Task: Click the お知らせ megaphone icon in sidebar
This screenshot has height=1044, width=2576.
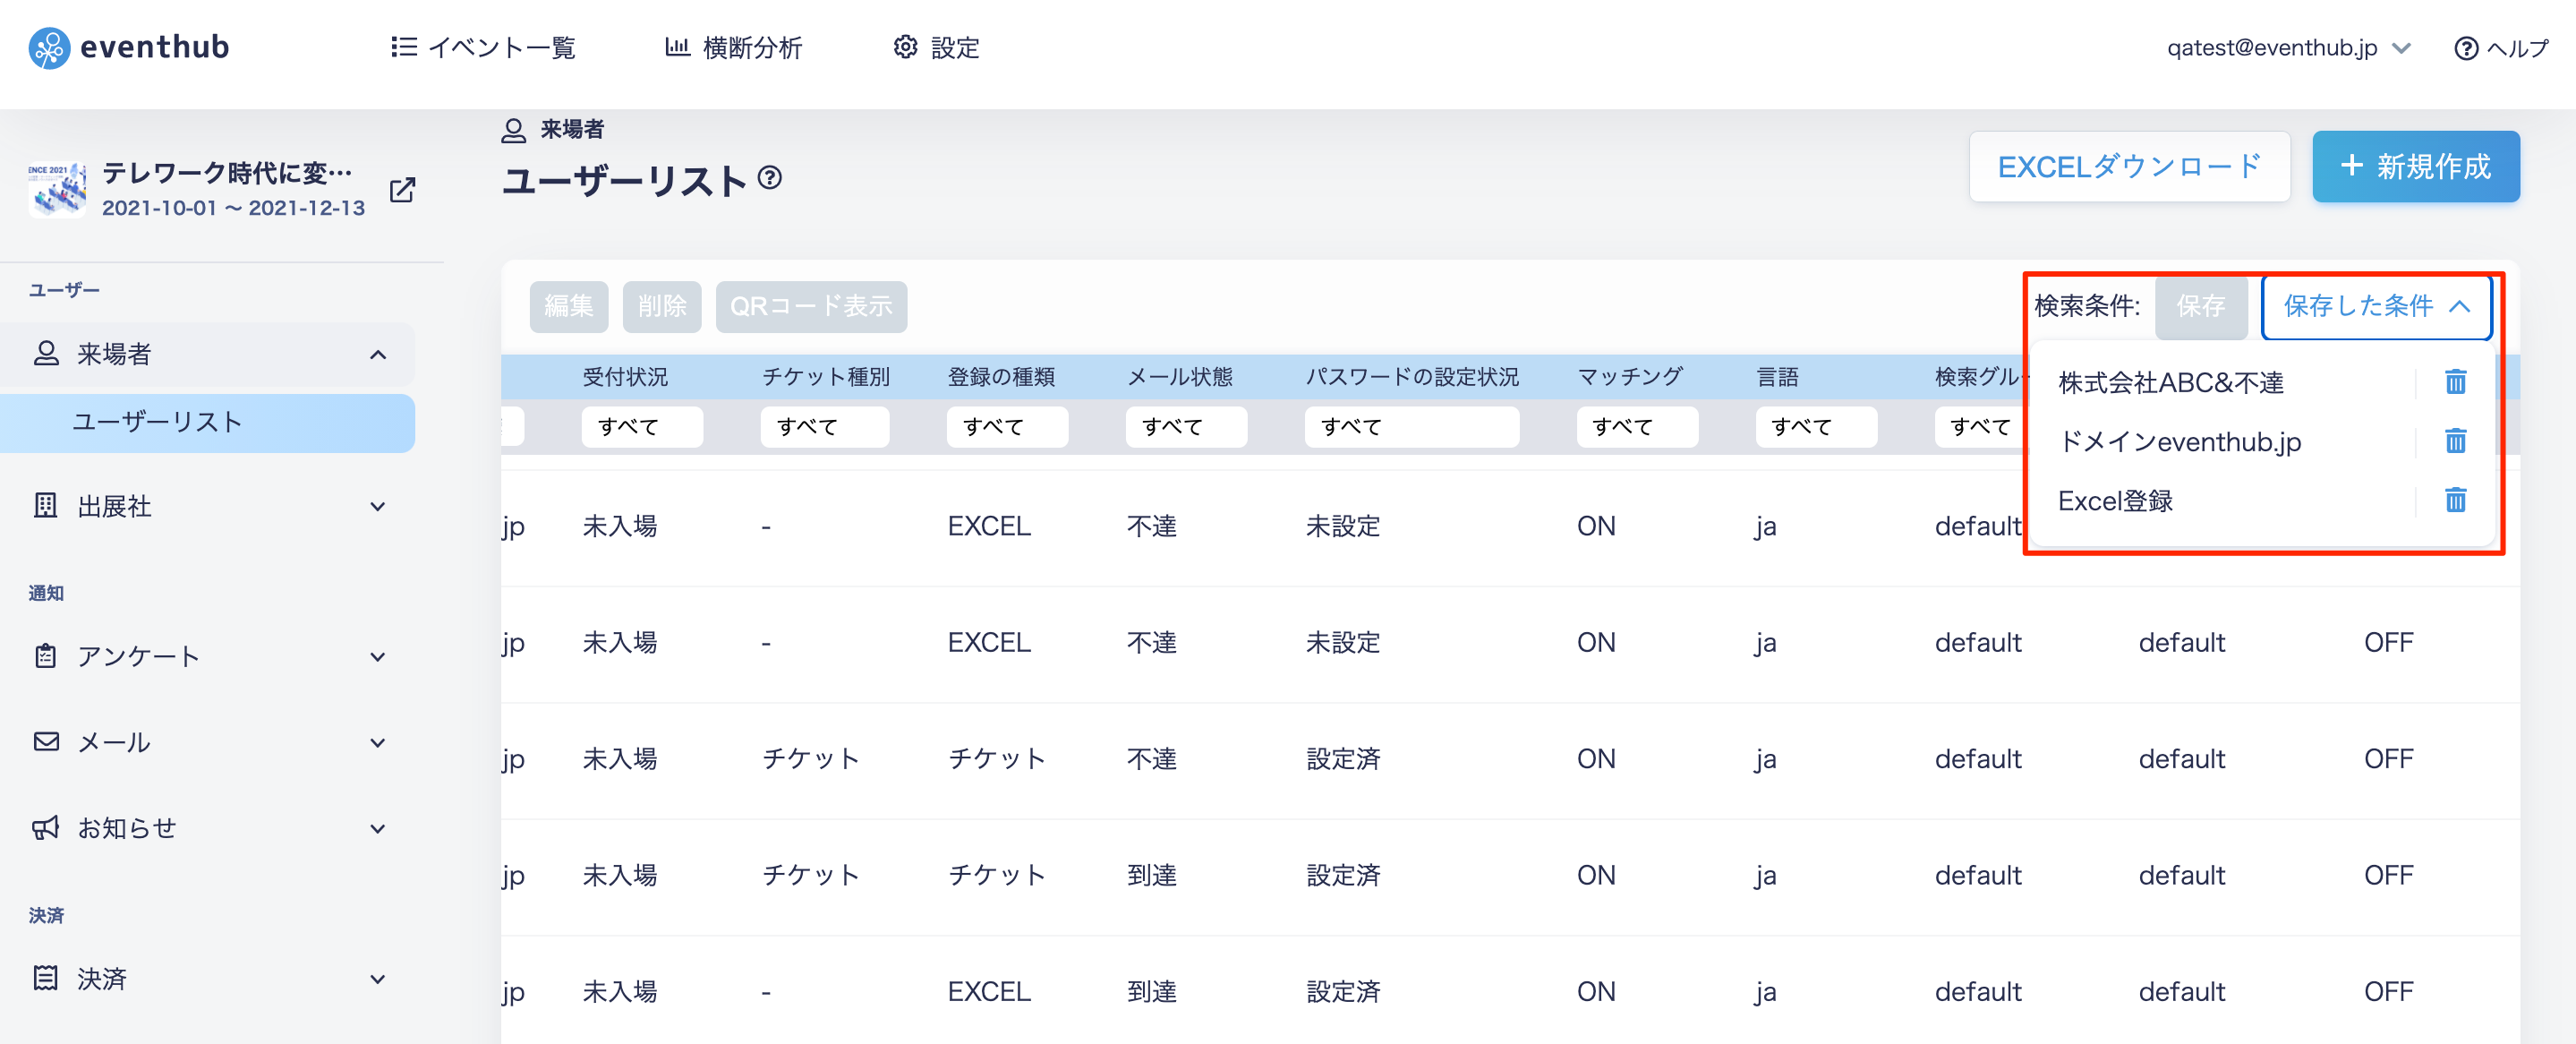Action: point(46,828)
